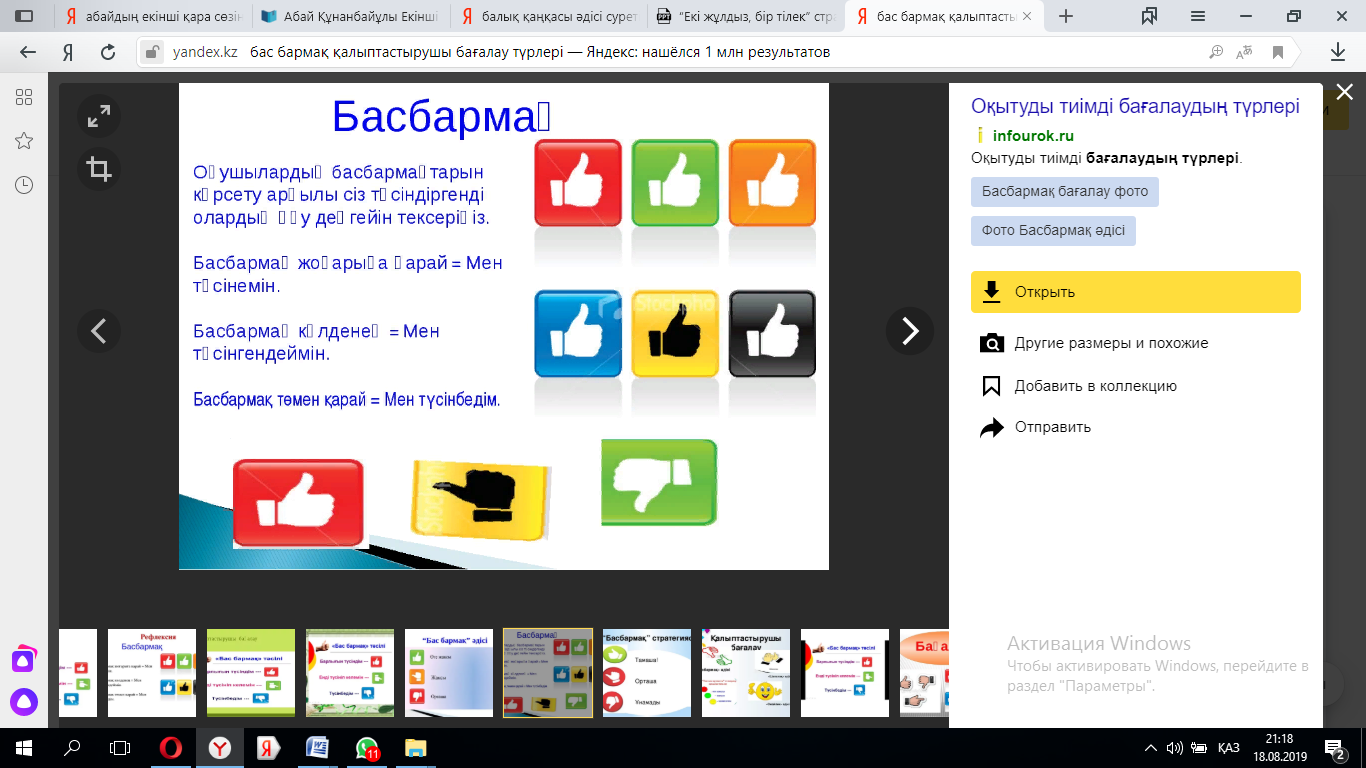Close the active 'бас бармақ қалыптасты' tab
The width and height of the screenshot is (1366, 768).
(1026, 17)
